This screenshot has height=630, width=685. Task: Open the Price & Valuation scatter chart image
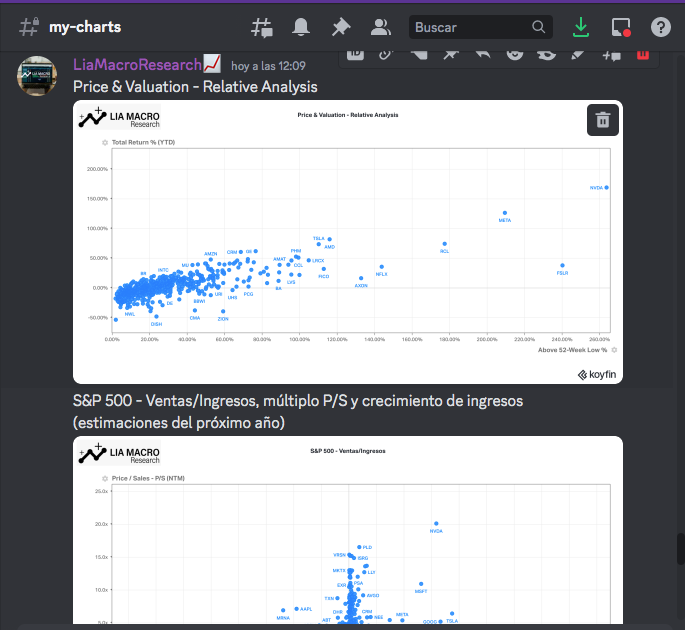point(348,242)
